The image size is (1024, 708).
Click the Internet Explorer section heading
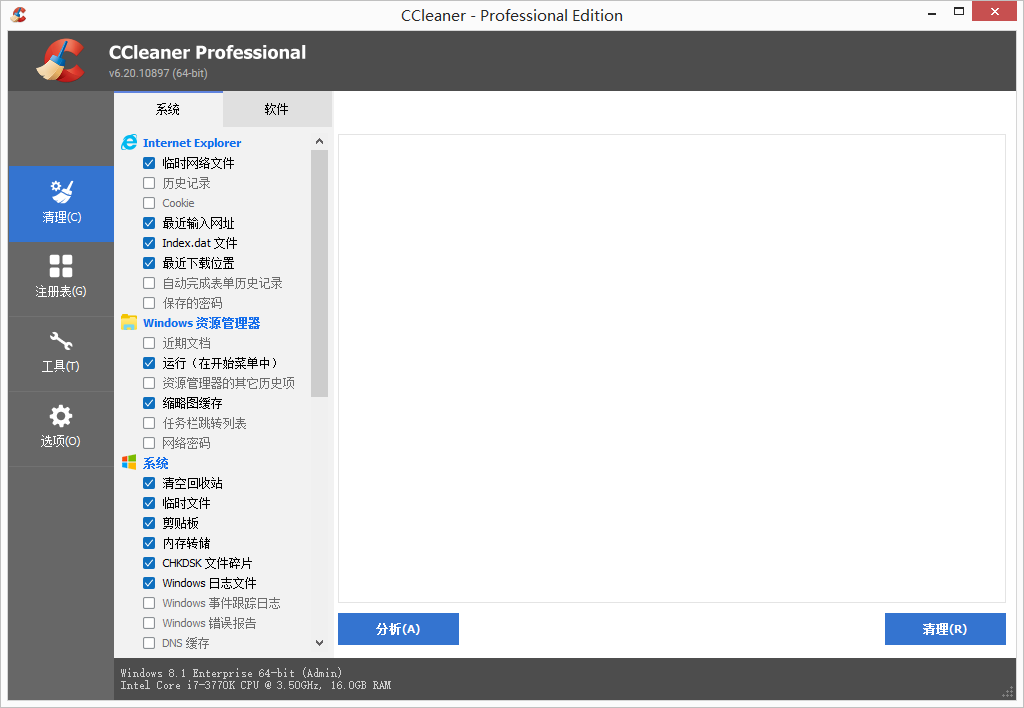click(x=192, y=142)
